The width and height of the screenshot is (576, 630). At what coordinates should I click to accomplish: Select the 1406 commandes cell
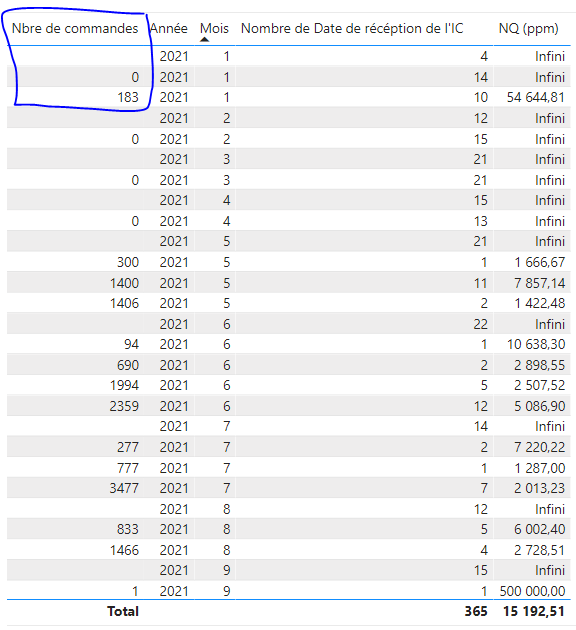(124, 303)
